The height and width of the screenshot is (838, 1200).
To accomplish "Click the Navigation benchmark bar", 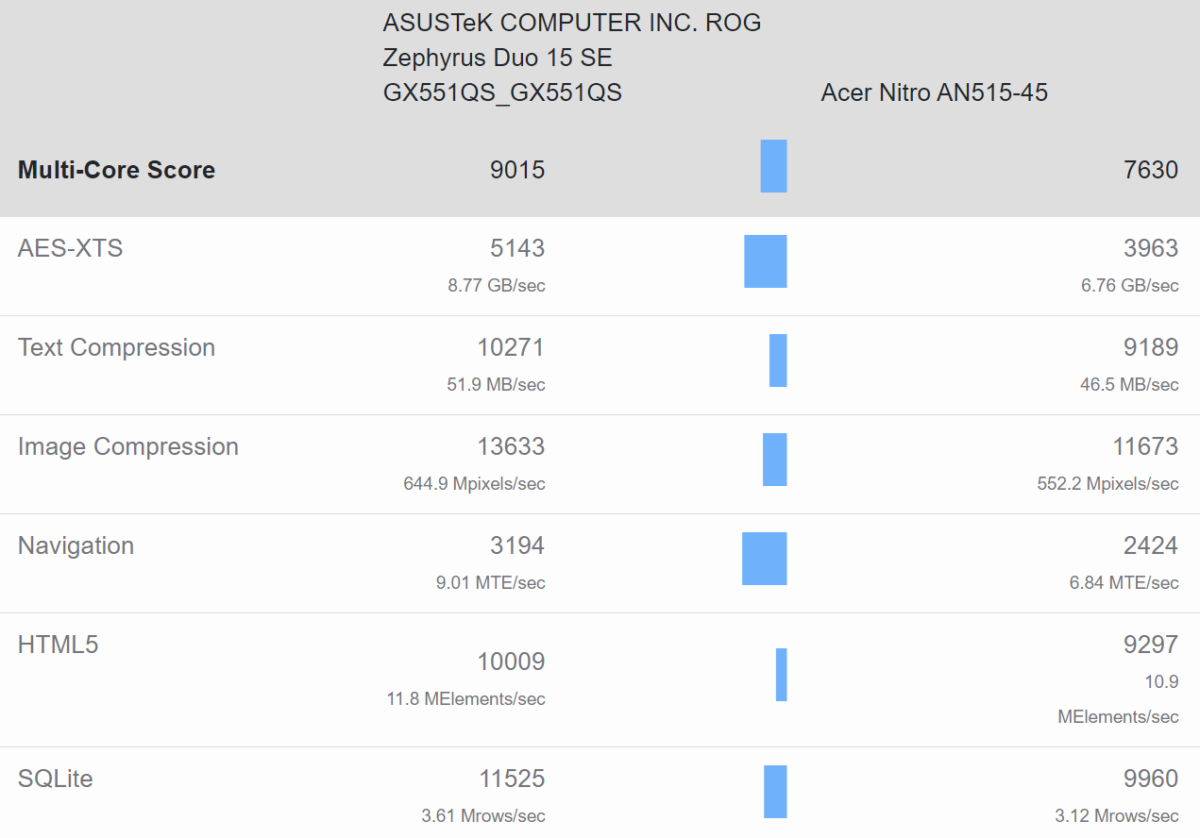I will [x=765, y=556].
